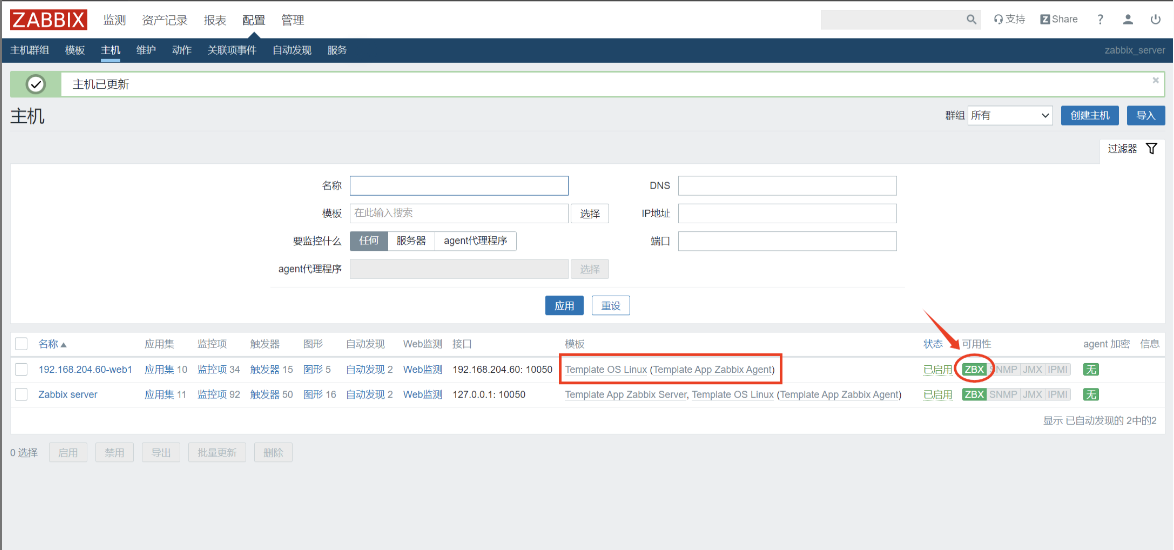Open the 群组 dropdown

(1010, 115)
